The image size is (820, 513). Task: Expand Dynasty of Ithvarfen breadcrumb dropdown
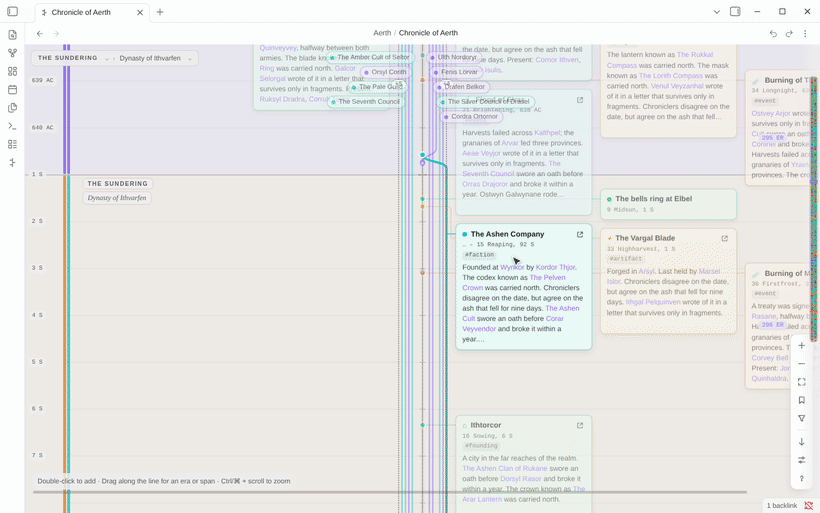point(190,59)
